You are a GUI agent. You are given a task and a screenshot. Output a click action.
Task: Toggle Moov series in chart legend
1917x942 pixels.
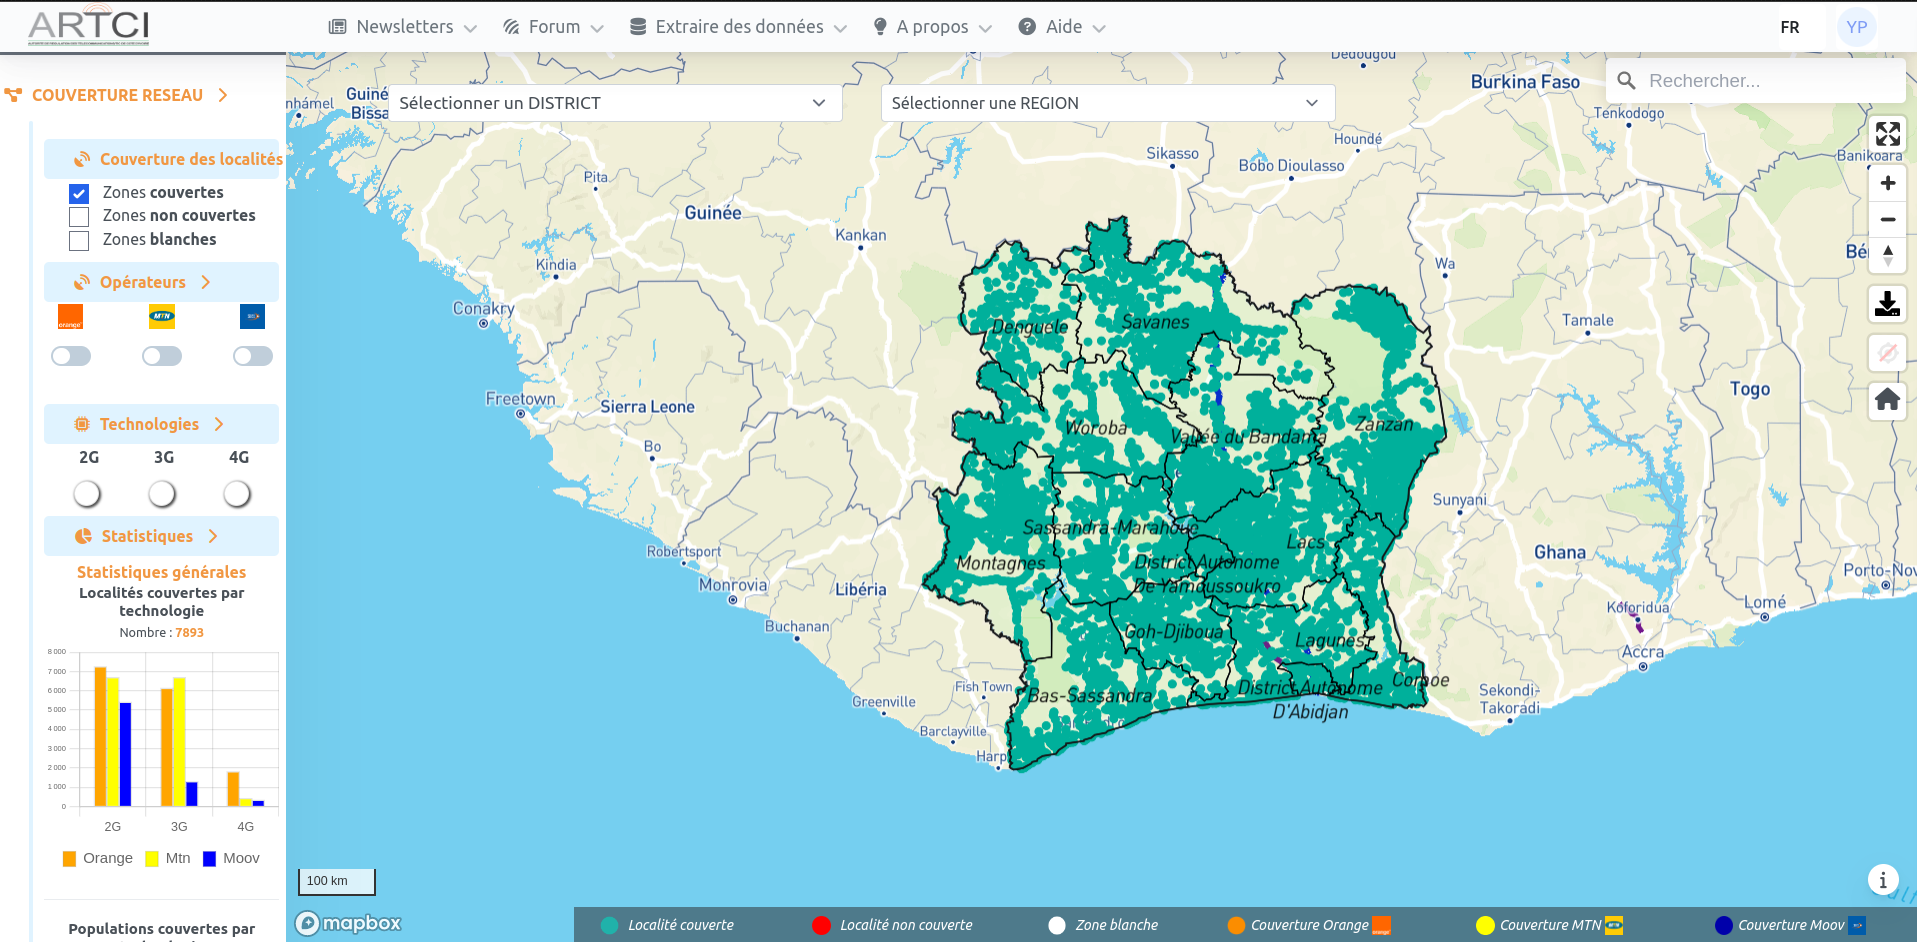tap(231, 858)
